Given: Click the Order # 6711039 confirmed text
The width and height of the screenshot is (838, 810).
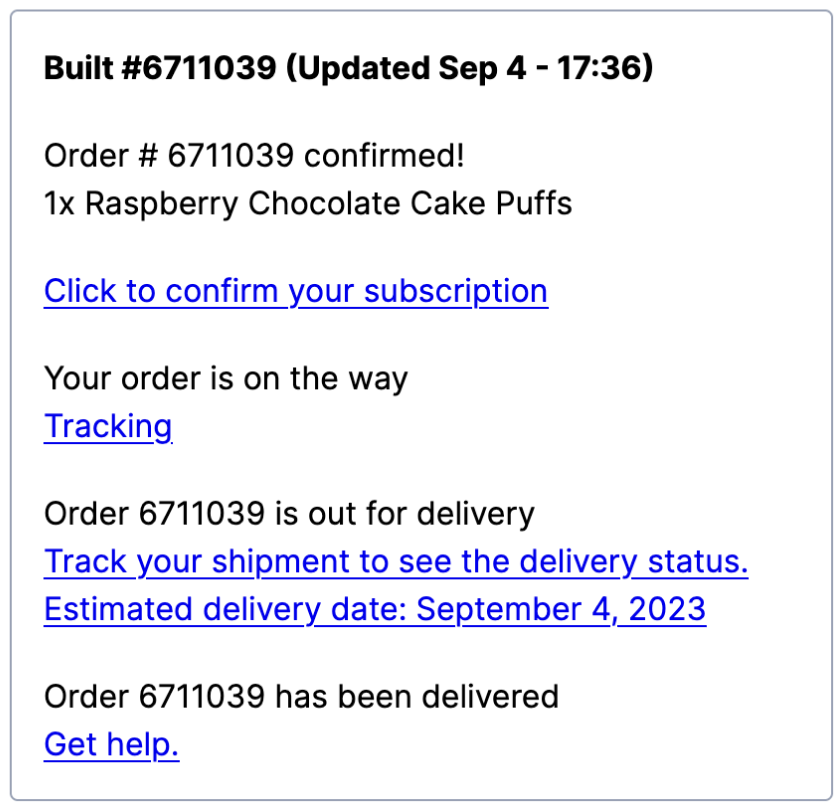Looking at the screenshot, I should [254, 156].
